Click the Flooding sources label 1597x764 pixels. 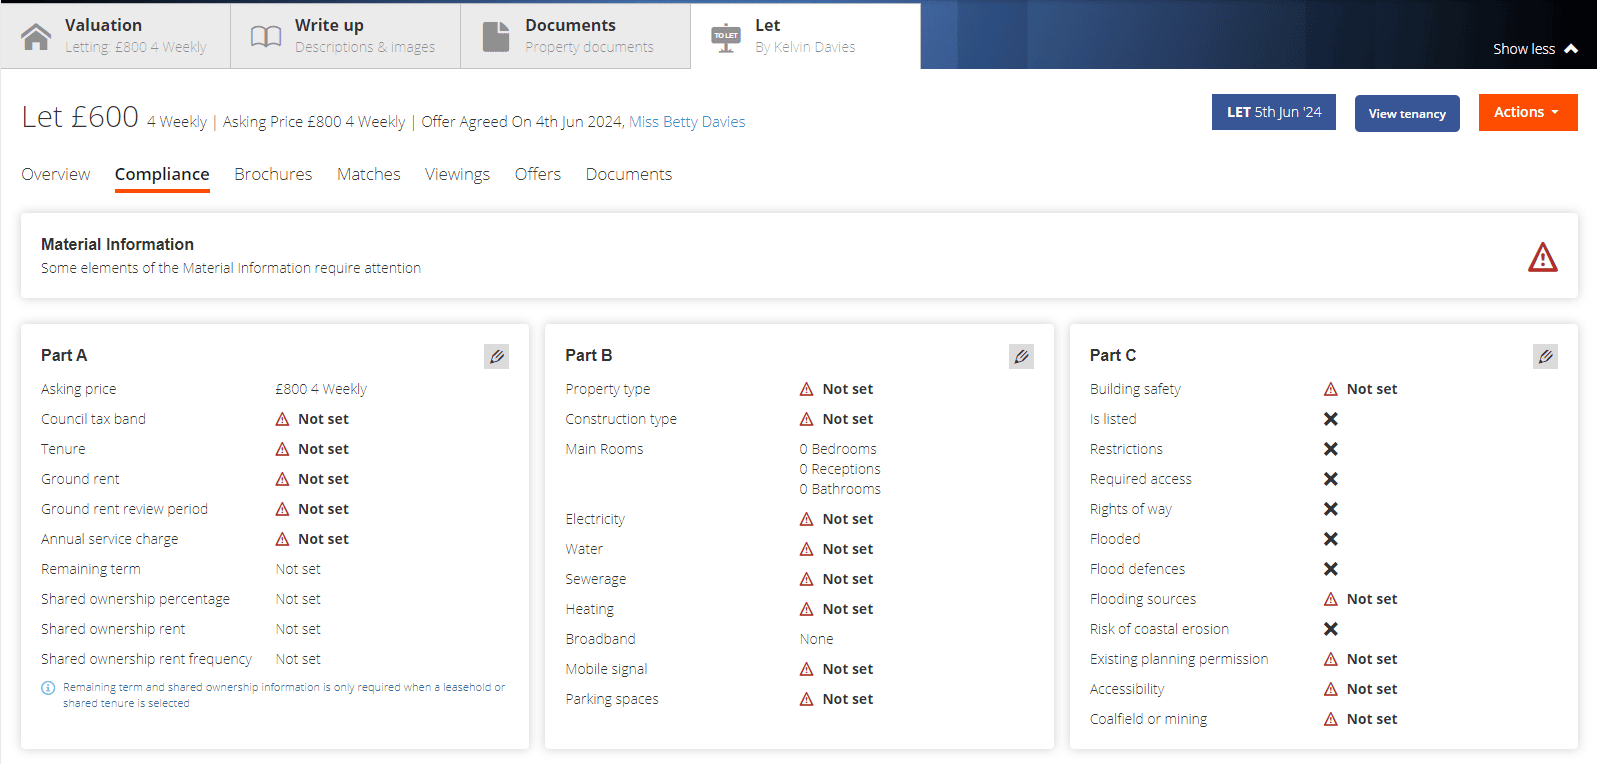[x=1143, y=599]
